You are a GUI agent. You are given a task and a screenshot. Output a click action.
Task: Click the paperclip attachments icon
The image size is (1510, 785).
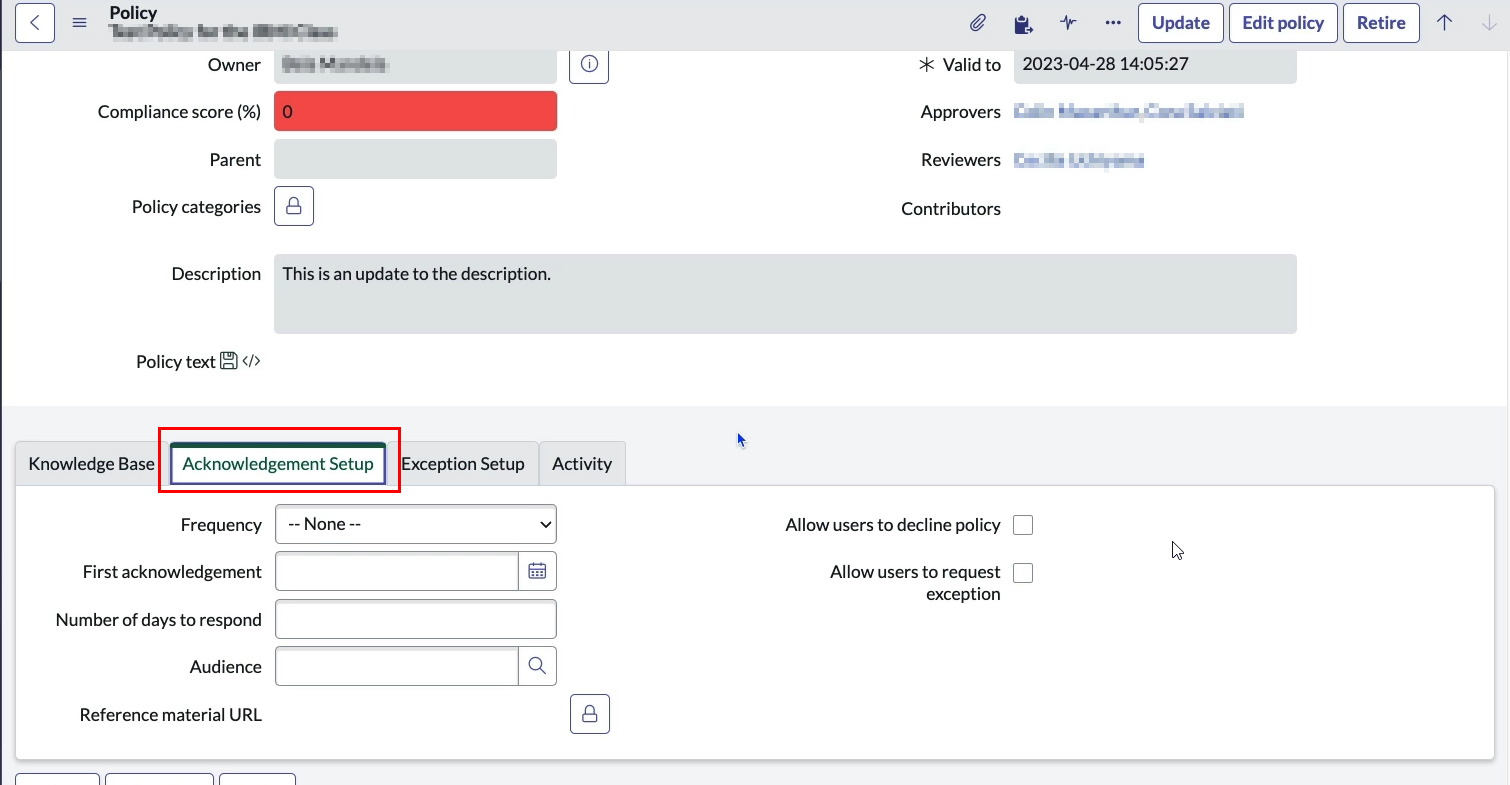tap(977, 23)
